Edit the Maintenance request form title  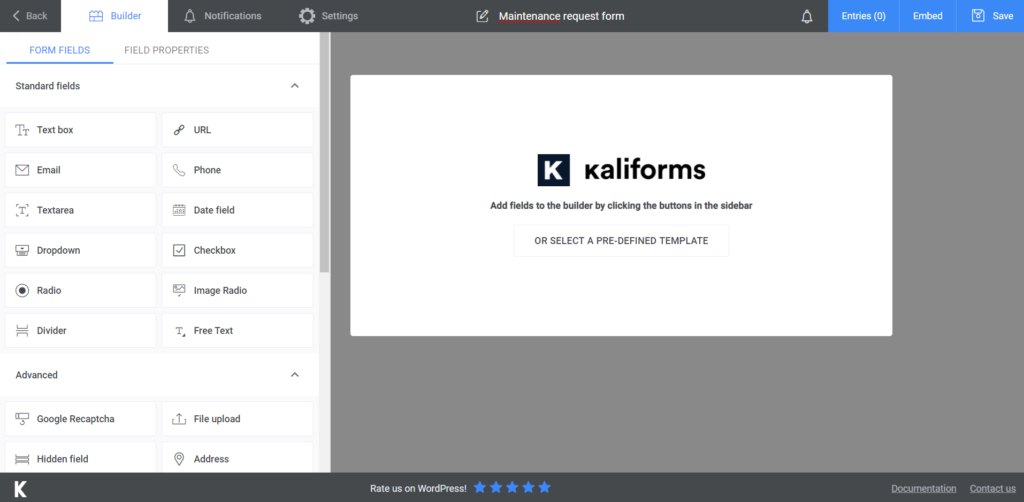click(562, 16)
